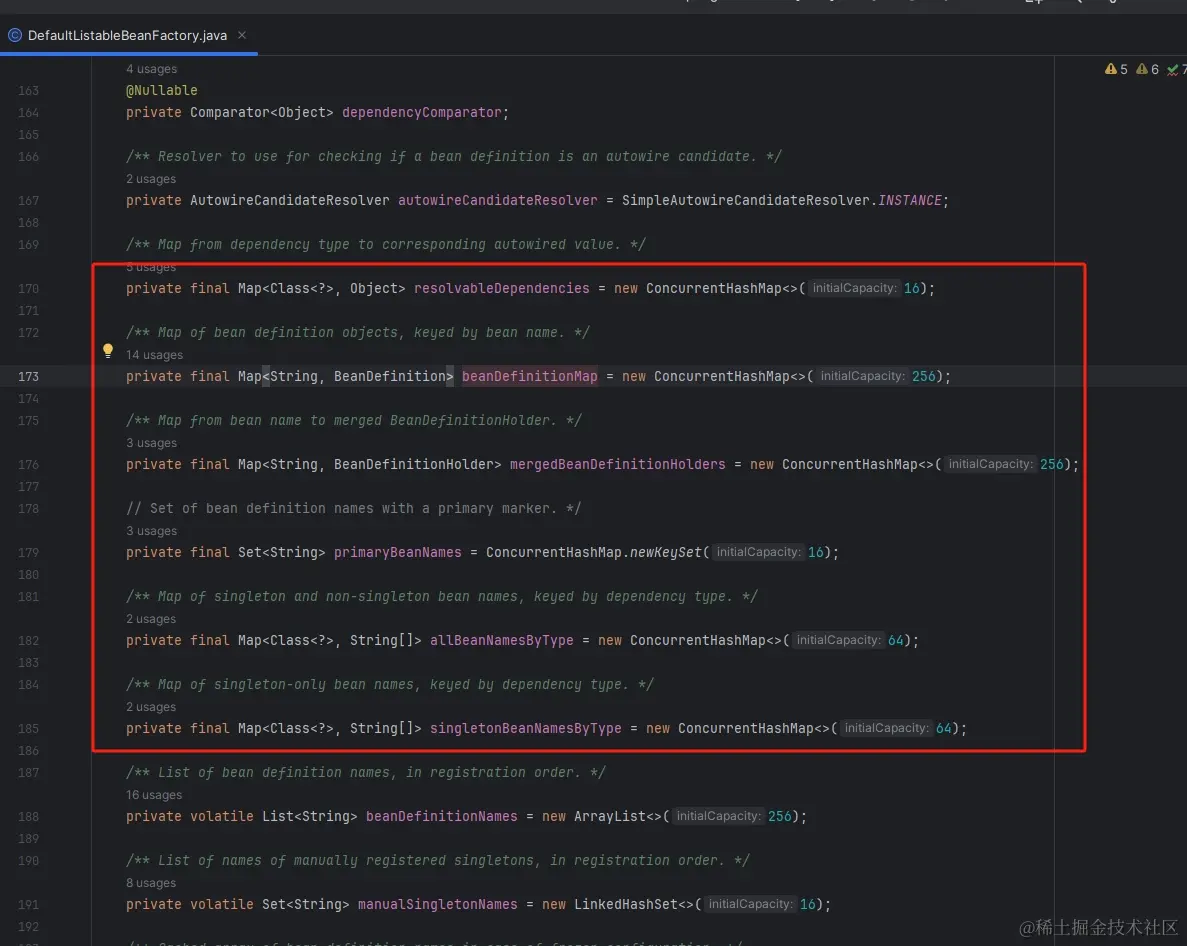Image resolution: width=1187 pixels, height=946 pixels.
Task: Open the warnings indicator showing 5
Action: 1117,69
